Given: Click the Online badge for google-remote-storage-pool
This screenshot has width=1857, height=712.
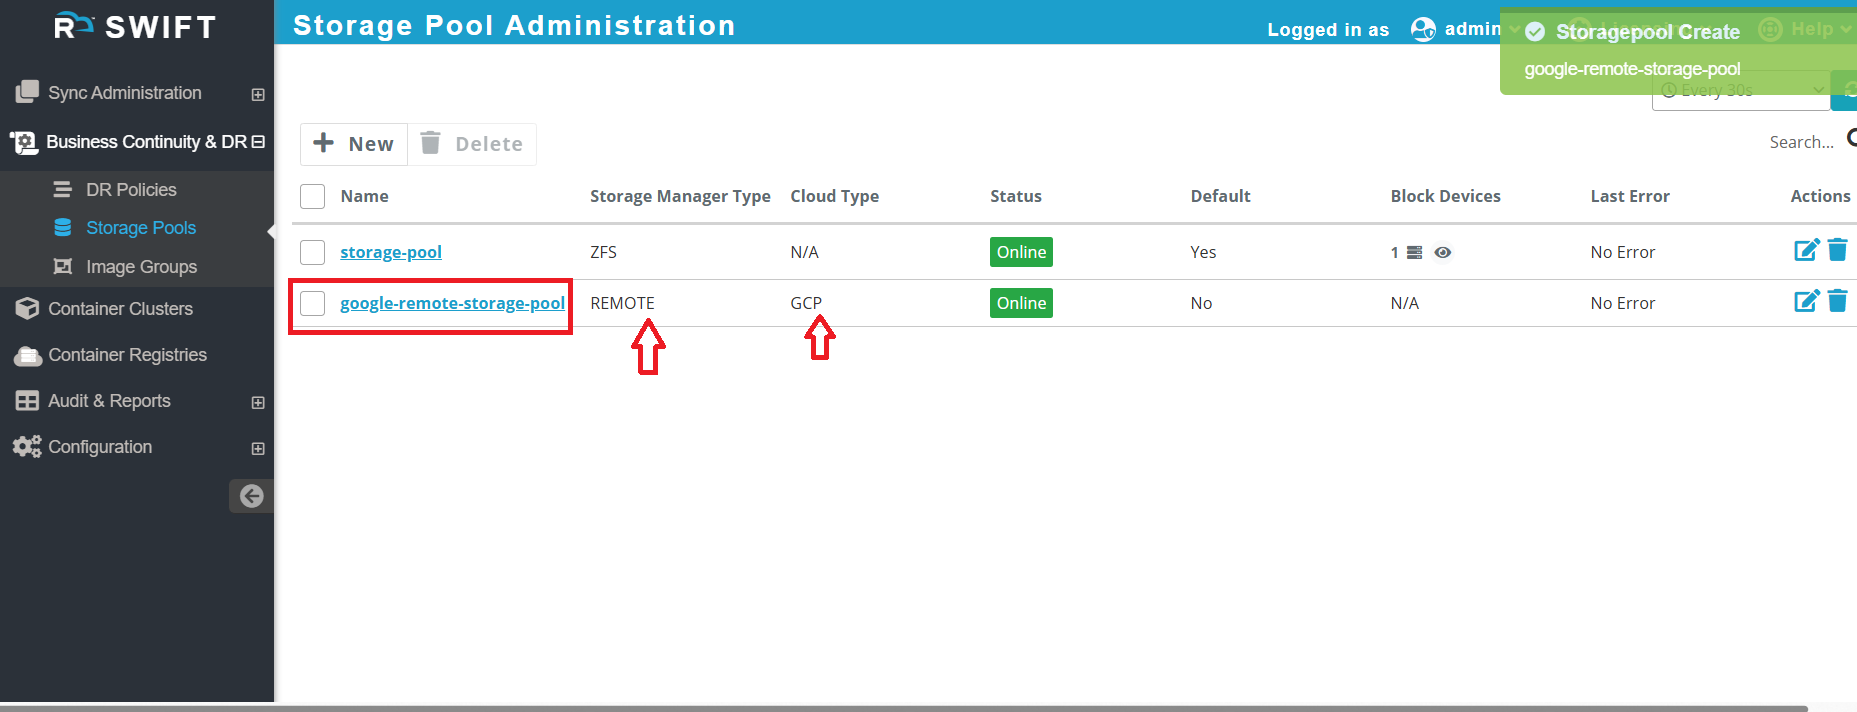Looking at the screenshot, I should [x=1021, y=303].
